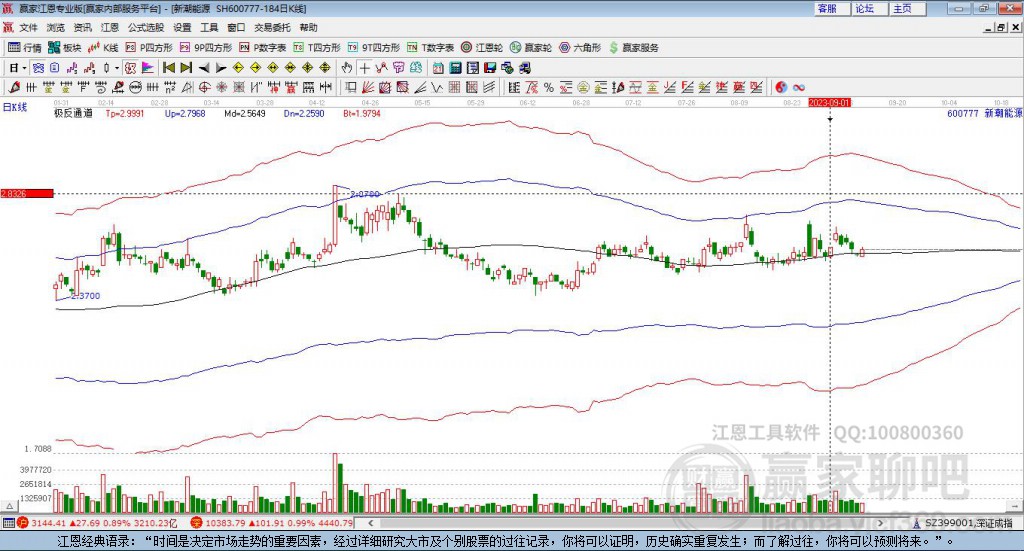Open the 9T四方形 tool
Viewport: 1024px width, 551px height.
tap(374, 48)
